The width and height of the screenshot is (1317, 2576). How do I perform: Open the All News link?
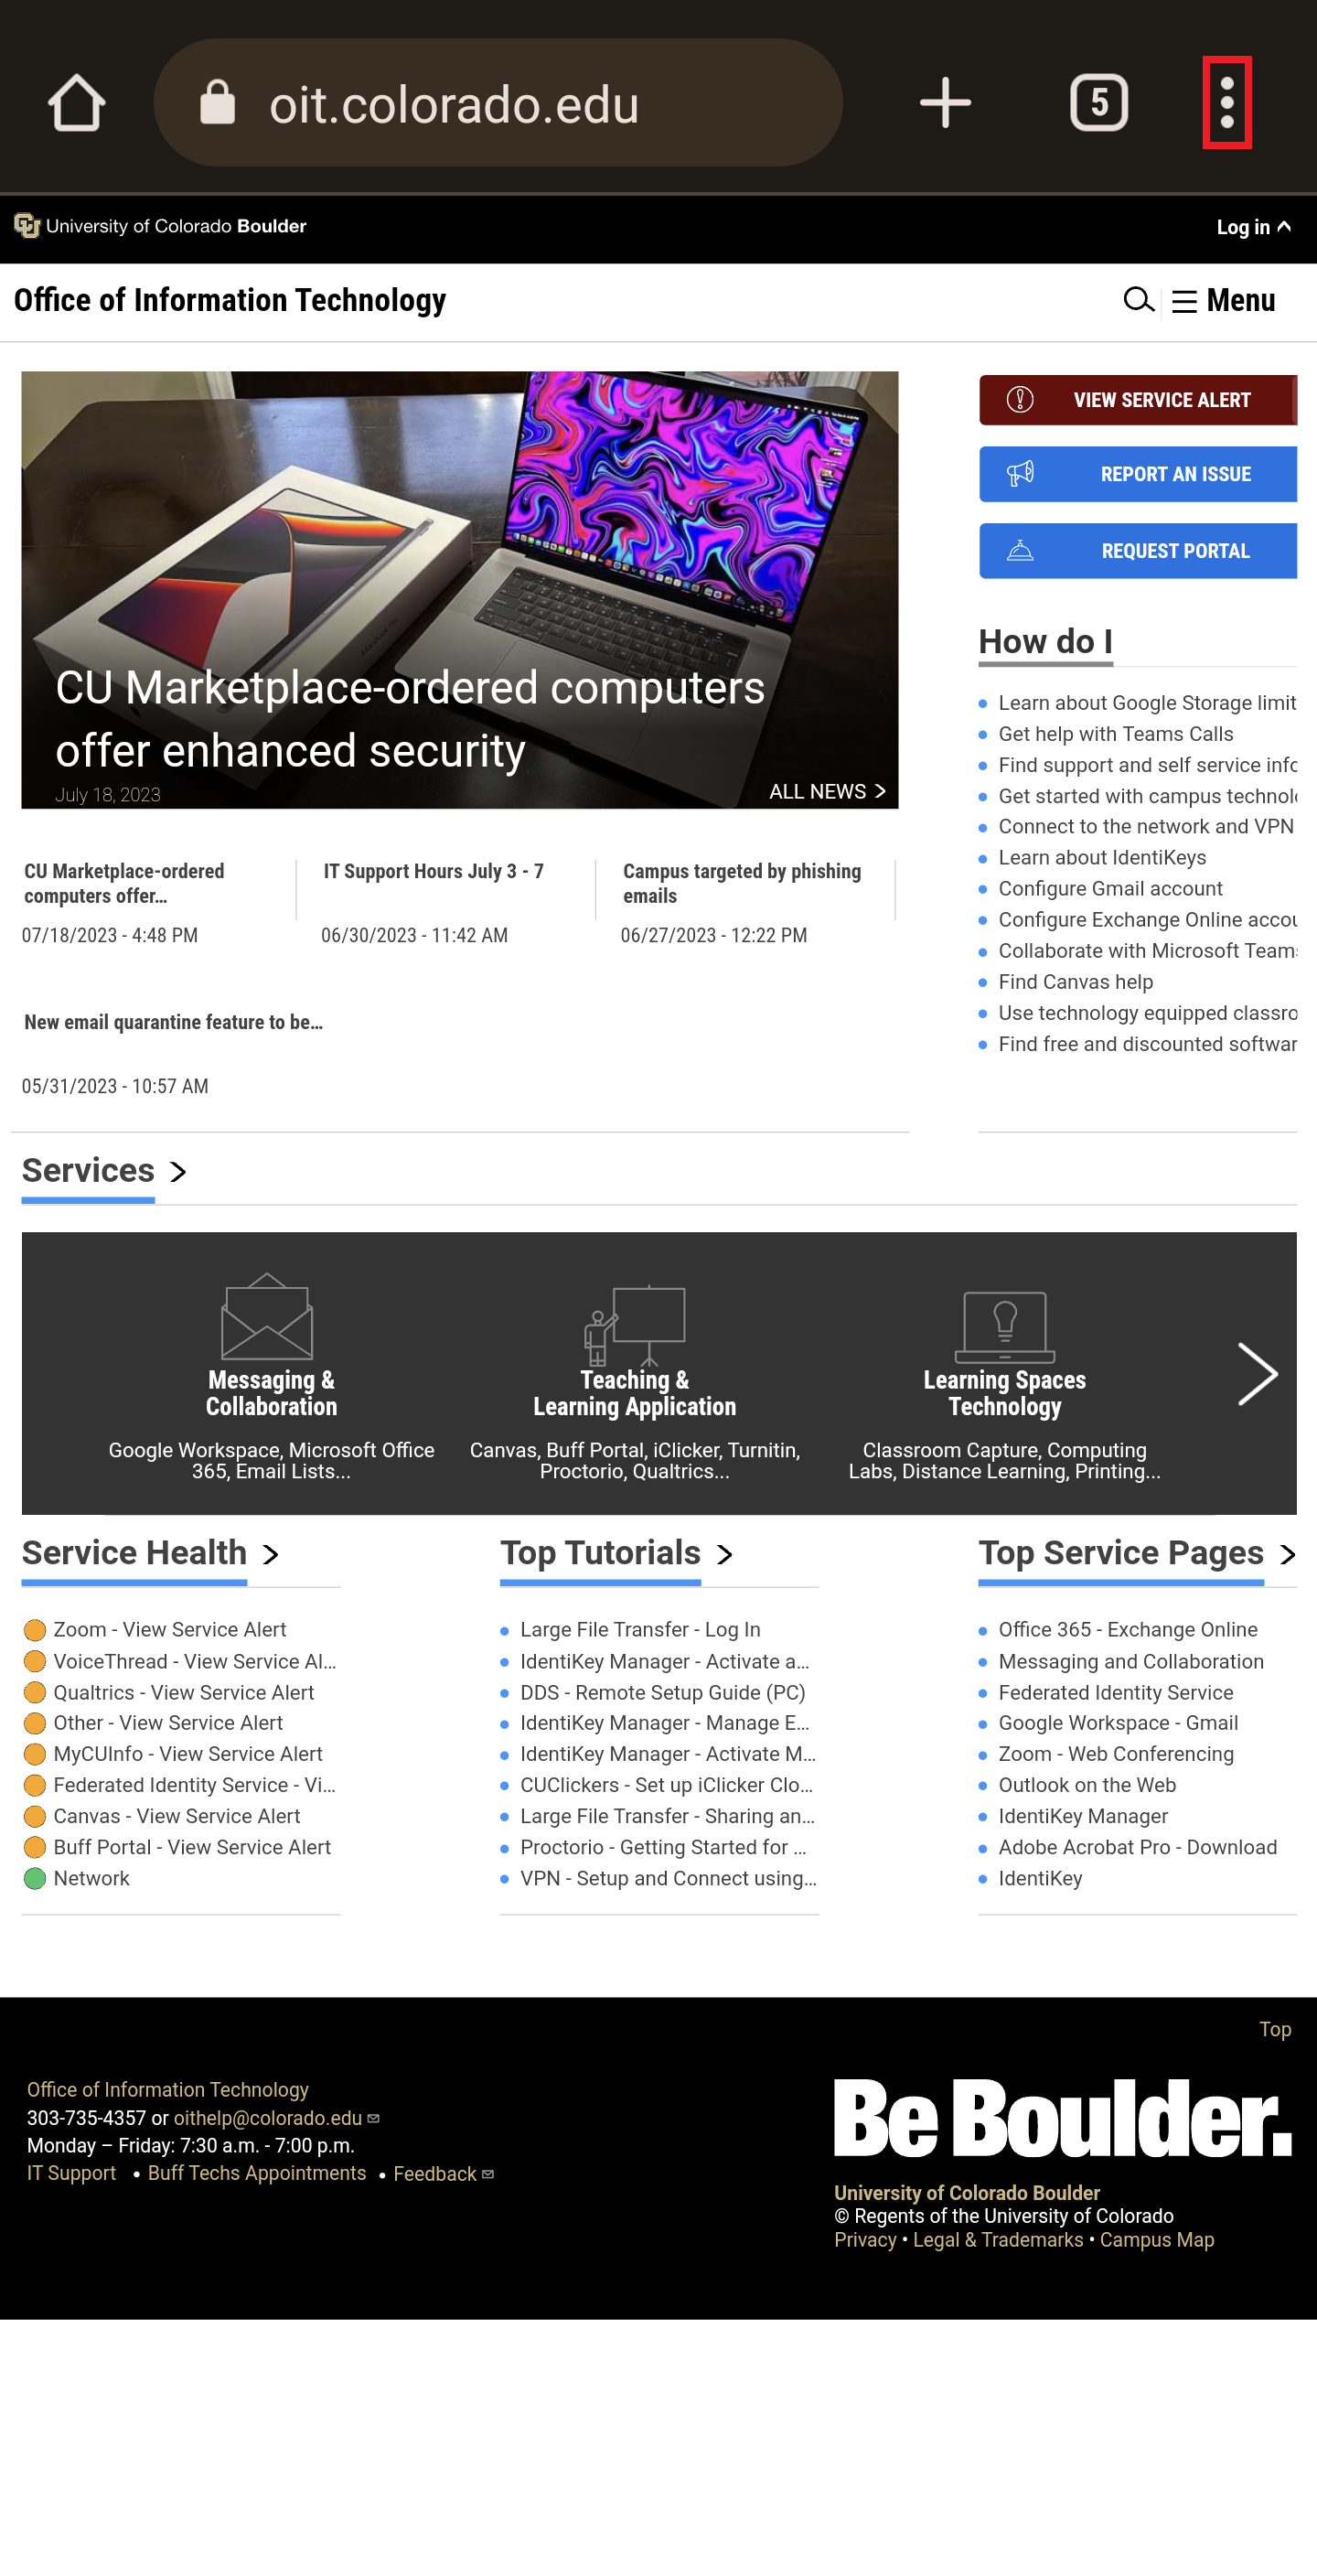(826, 791)
